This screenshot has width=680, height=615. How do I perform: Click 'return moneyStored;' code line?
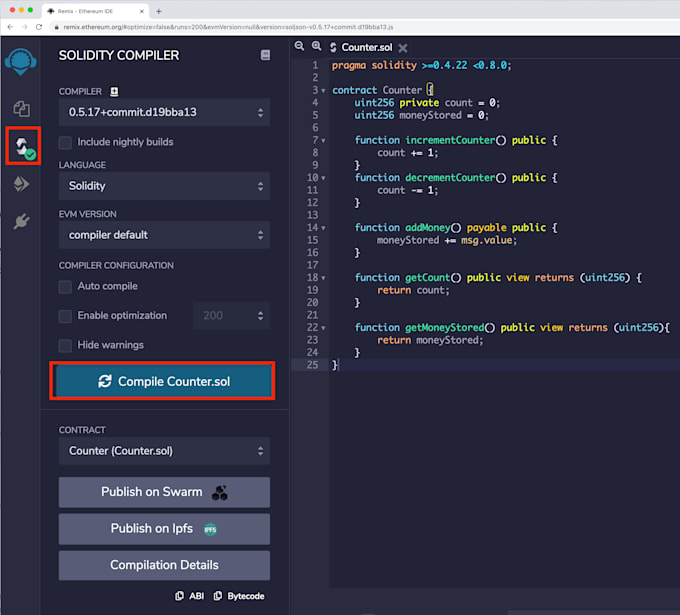430,340
